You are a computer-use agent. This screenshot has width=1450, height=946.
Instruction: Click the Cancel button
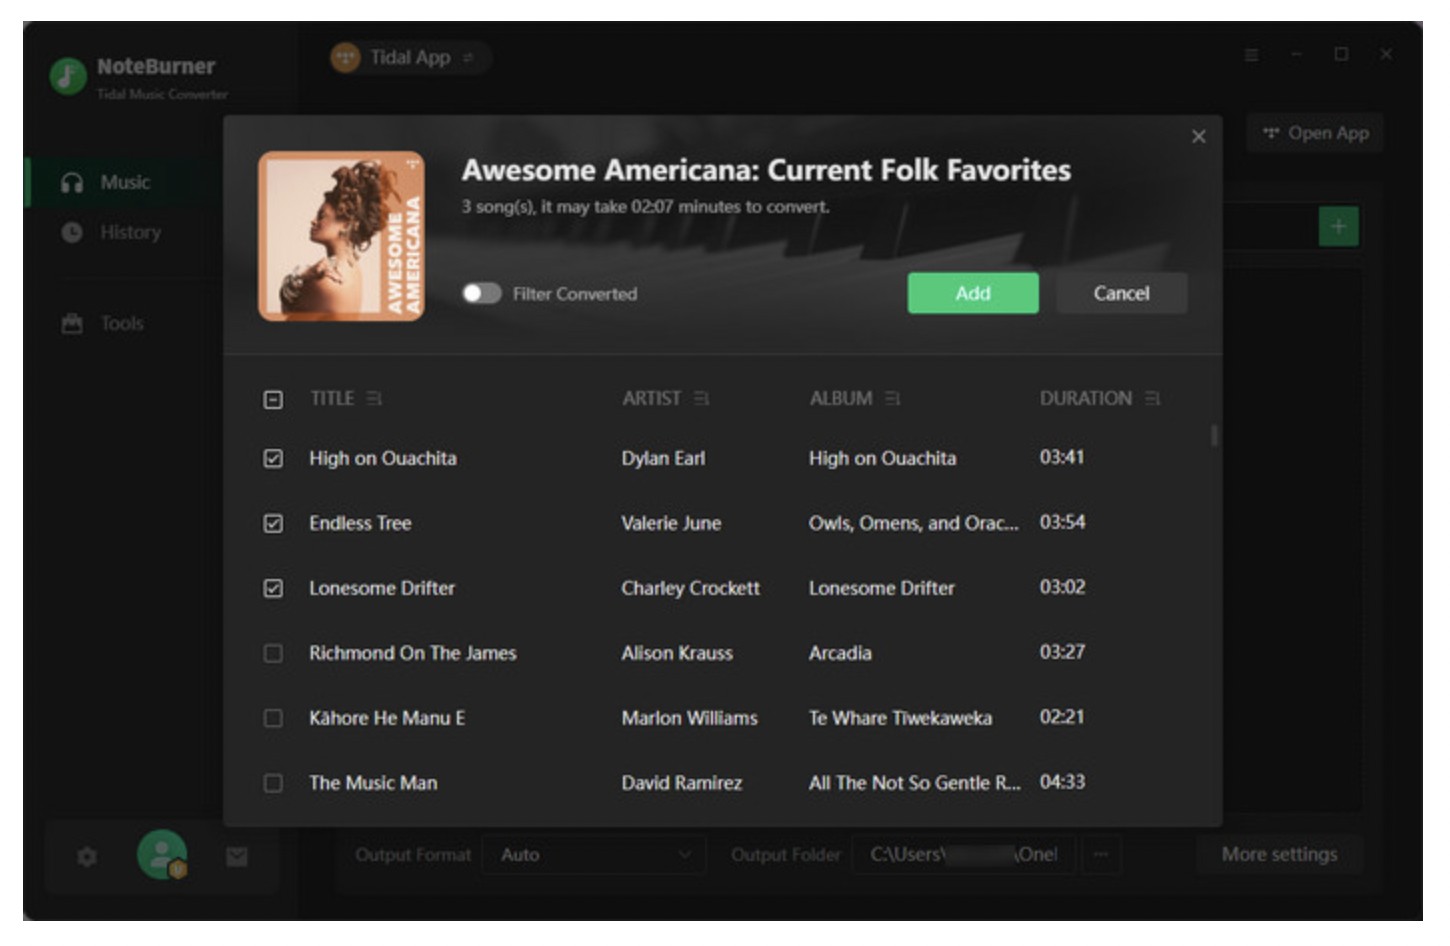click(x=1121, y=293)
